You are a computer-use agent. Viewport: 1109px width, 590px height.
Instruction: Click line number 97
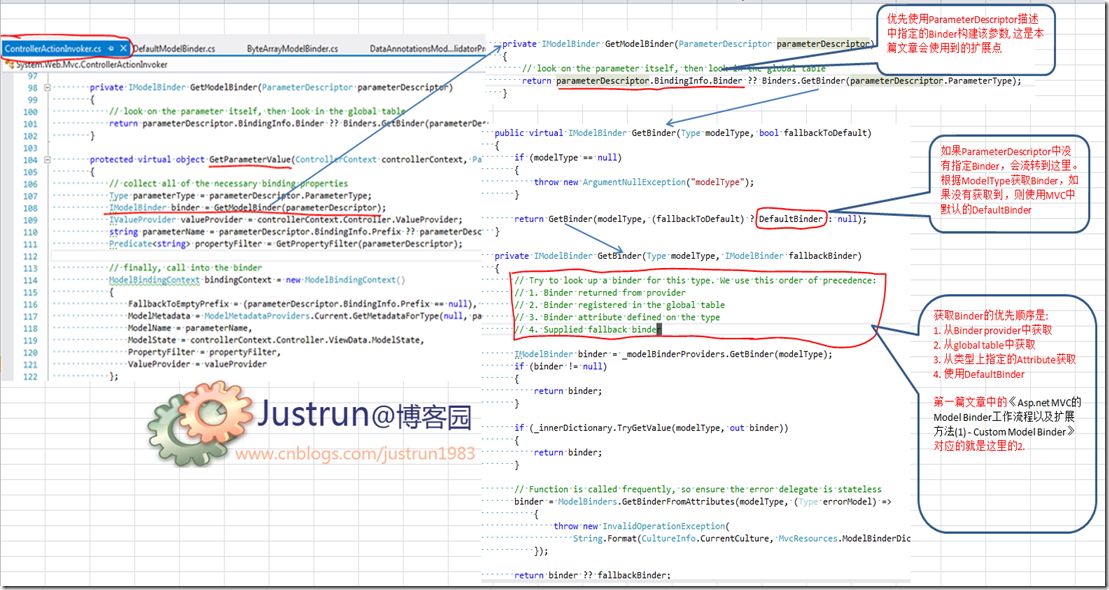click(31, 76)
